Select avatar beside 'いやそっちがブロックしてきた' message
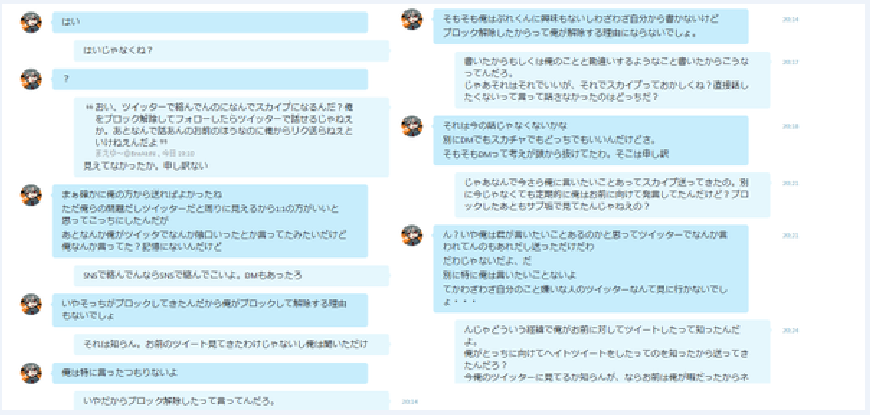The height and width of the screenshot is (415, 870). click(x=31, y=304)
